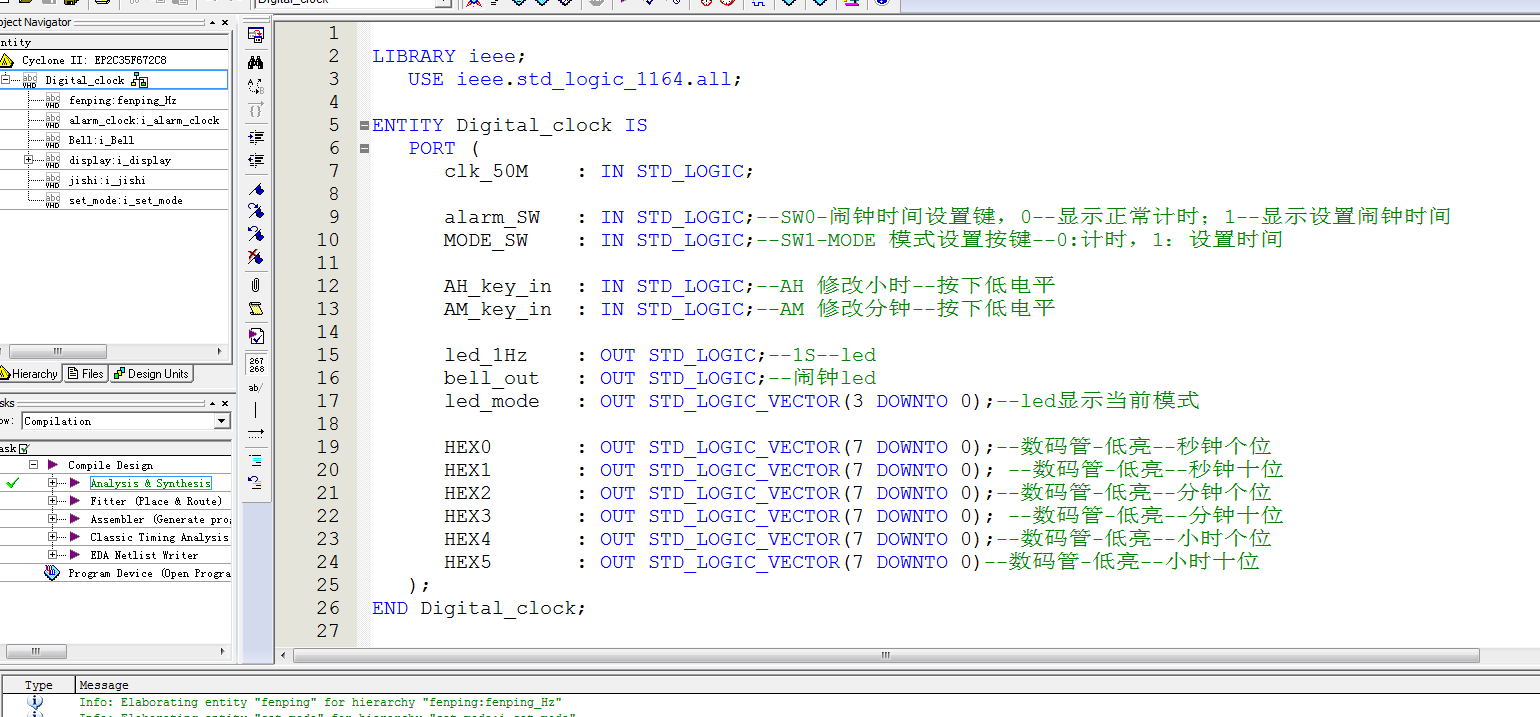Expand the EDA Netlist Writer task
The width and height of the screenshot is (1540, 717).
pyautogui.click(x=53, y=555)
